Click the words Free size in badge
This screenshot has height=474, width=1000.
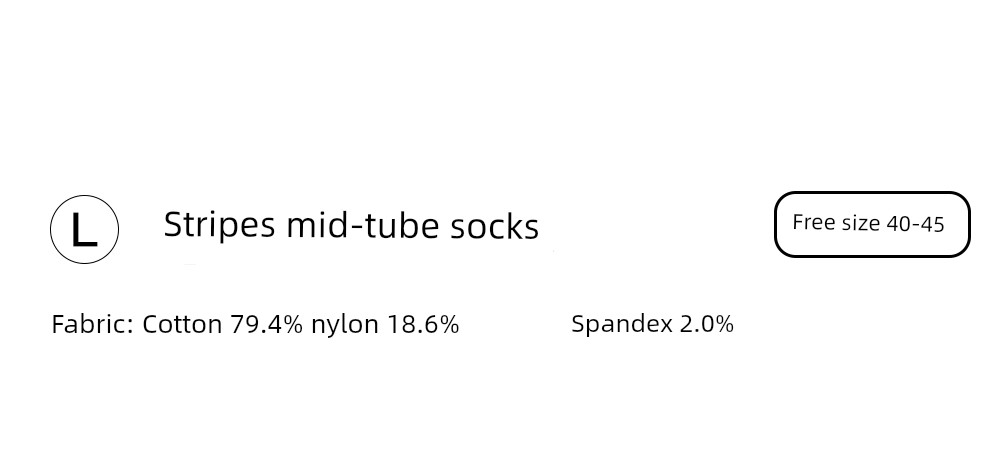click(x=836, y=223)
